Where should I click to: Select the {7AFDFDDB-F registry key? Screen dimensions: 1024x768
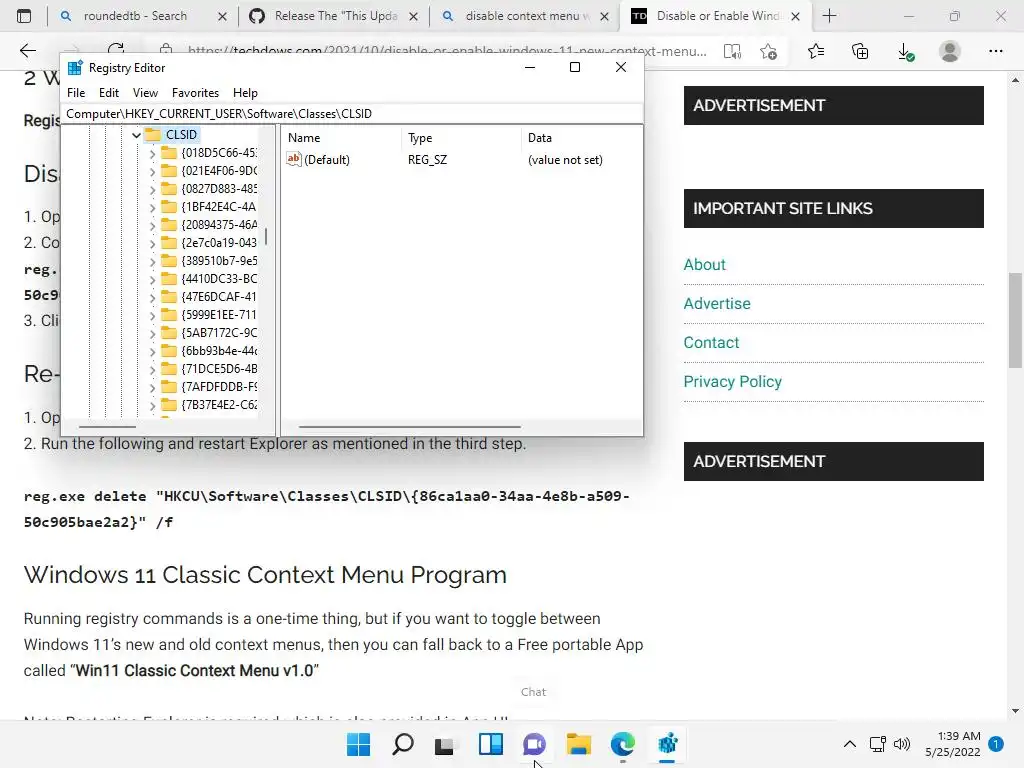(219, 387)
